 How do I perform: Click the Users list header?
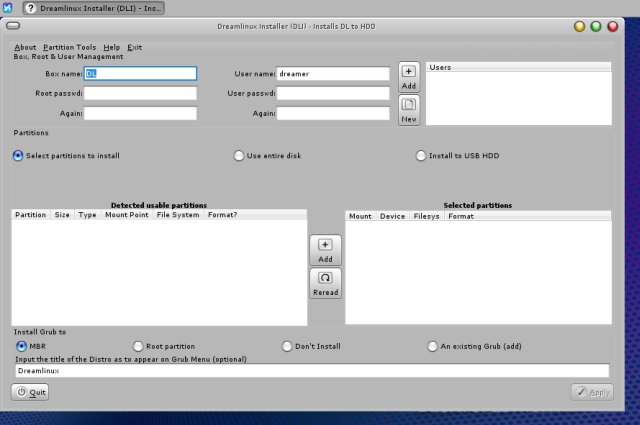[518, 67]
